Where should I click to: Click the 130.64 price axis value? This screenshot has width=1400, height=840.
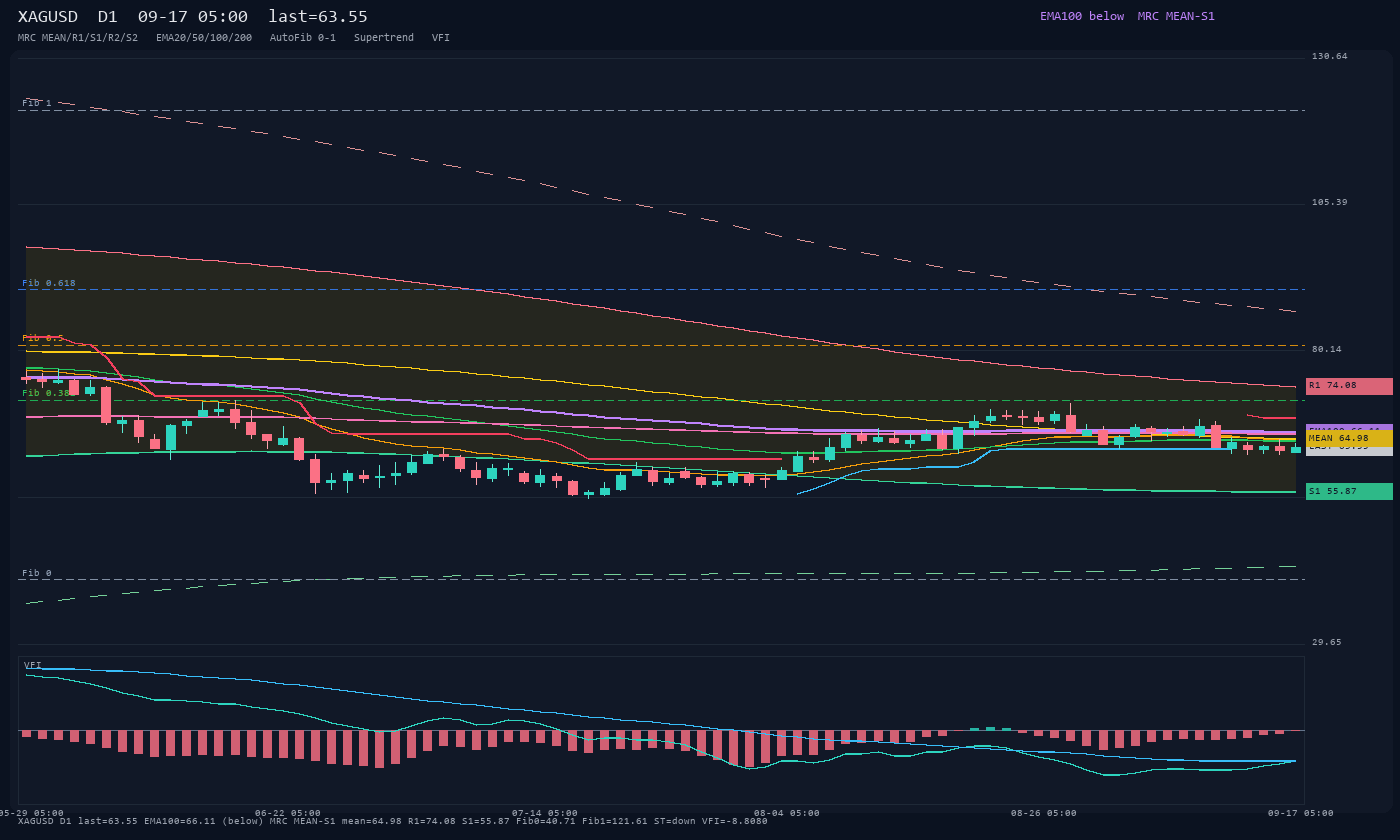pyautogui.click(x=1330, y=56)
